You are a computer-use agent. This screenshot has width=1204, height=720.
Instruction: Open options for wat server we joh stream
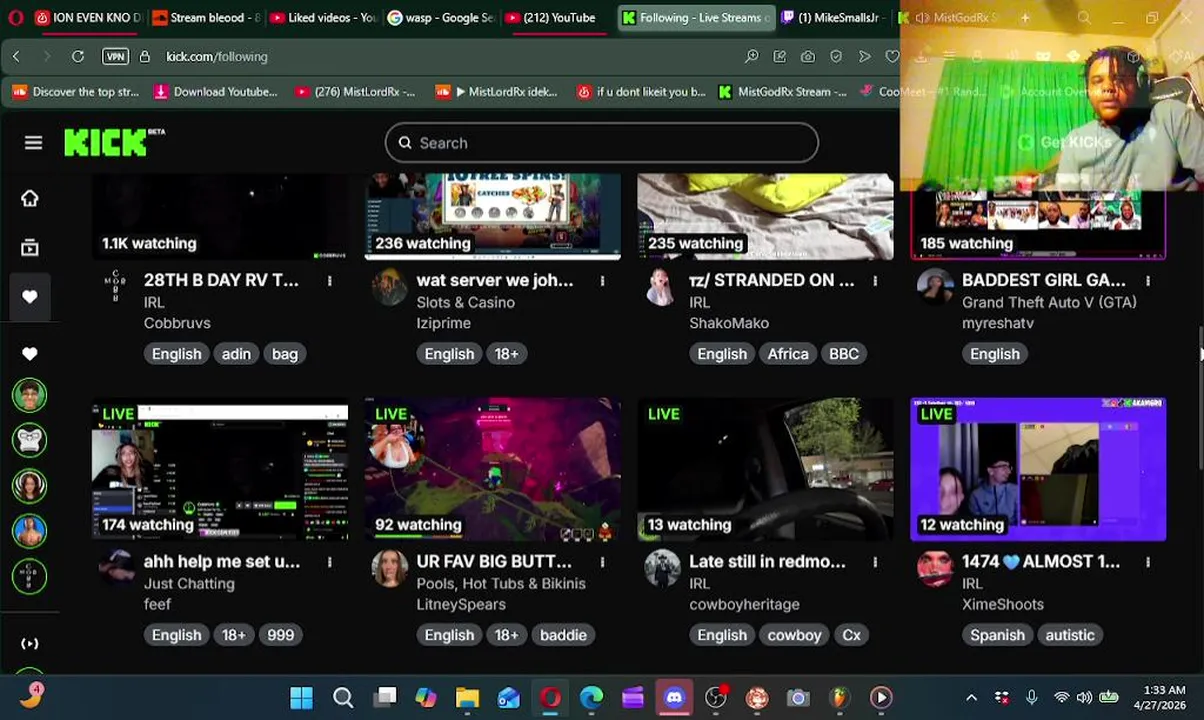[602, 281]
